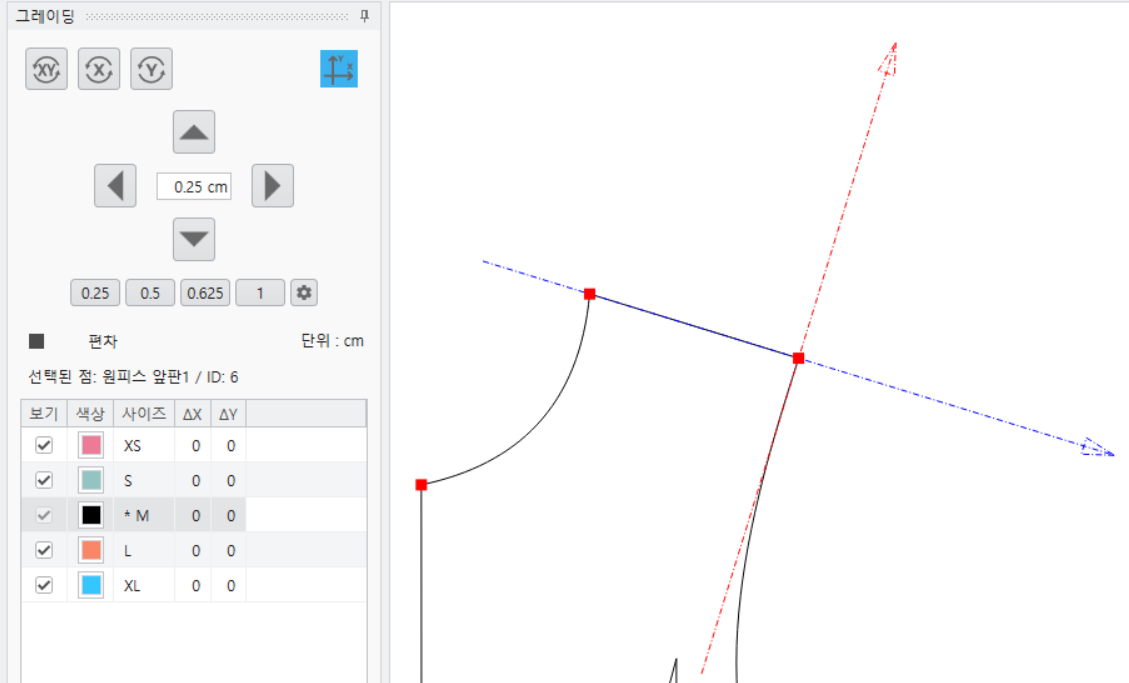Image resolution: width=1129 pixels, height=683 pixels.
Task: Click the ΔY value in XS row
Action: click(x=229, y=445)
